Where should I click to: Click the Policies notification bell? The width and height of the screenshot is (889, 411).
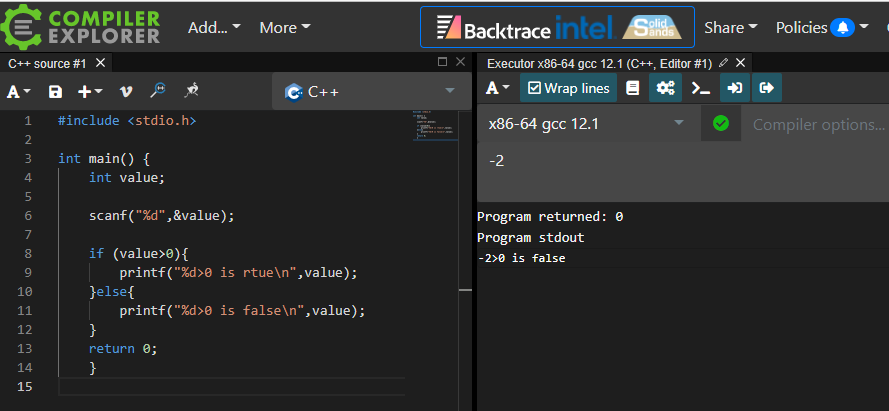coord(843,27)
